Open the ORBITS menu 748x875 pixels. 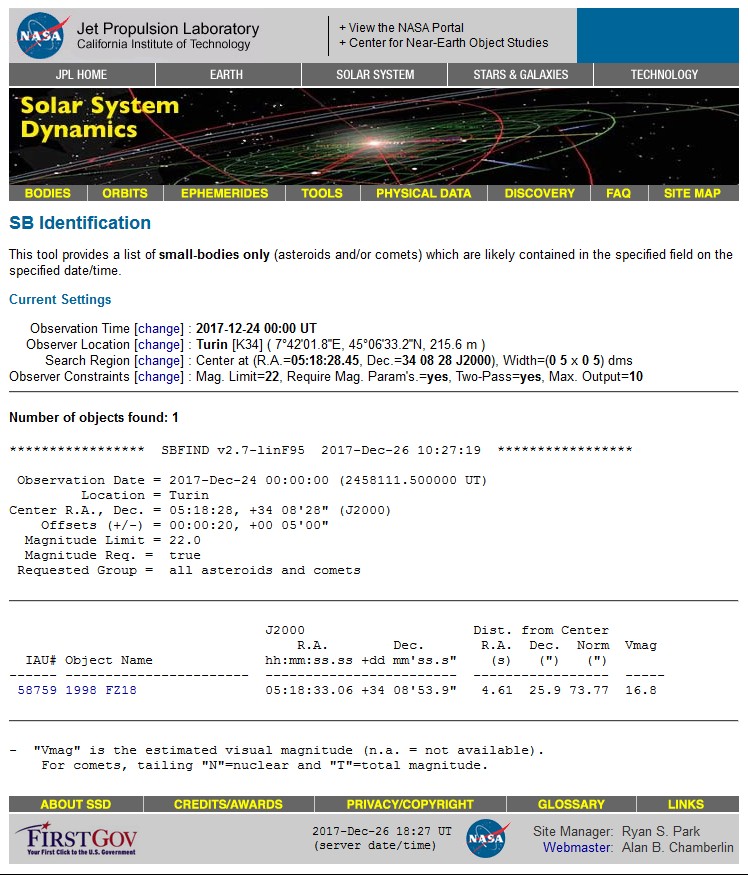point(125,193)
